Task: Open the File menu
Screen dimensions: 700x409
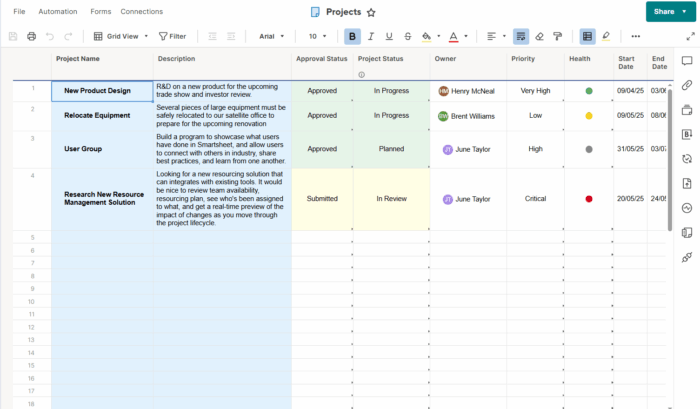Action: tap(19, 12)
